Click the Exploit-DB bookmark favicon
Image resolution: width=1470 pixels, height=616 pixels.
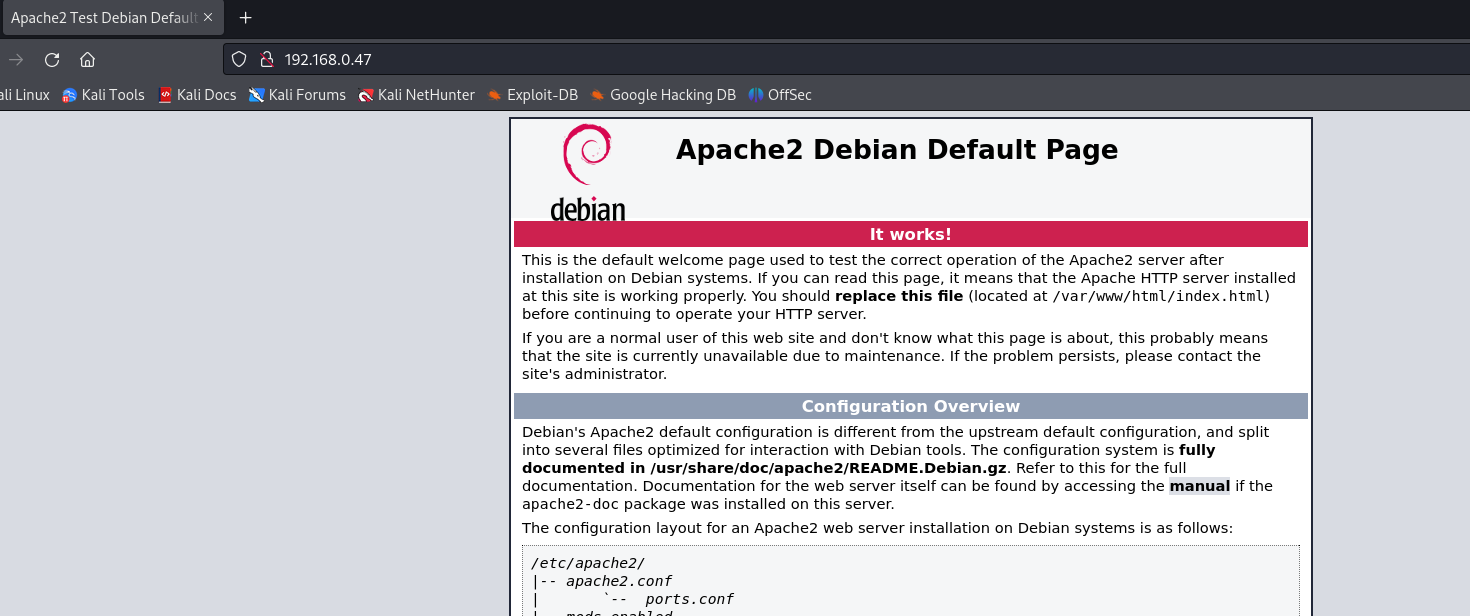pos(494,95)
